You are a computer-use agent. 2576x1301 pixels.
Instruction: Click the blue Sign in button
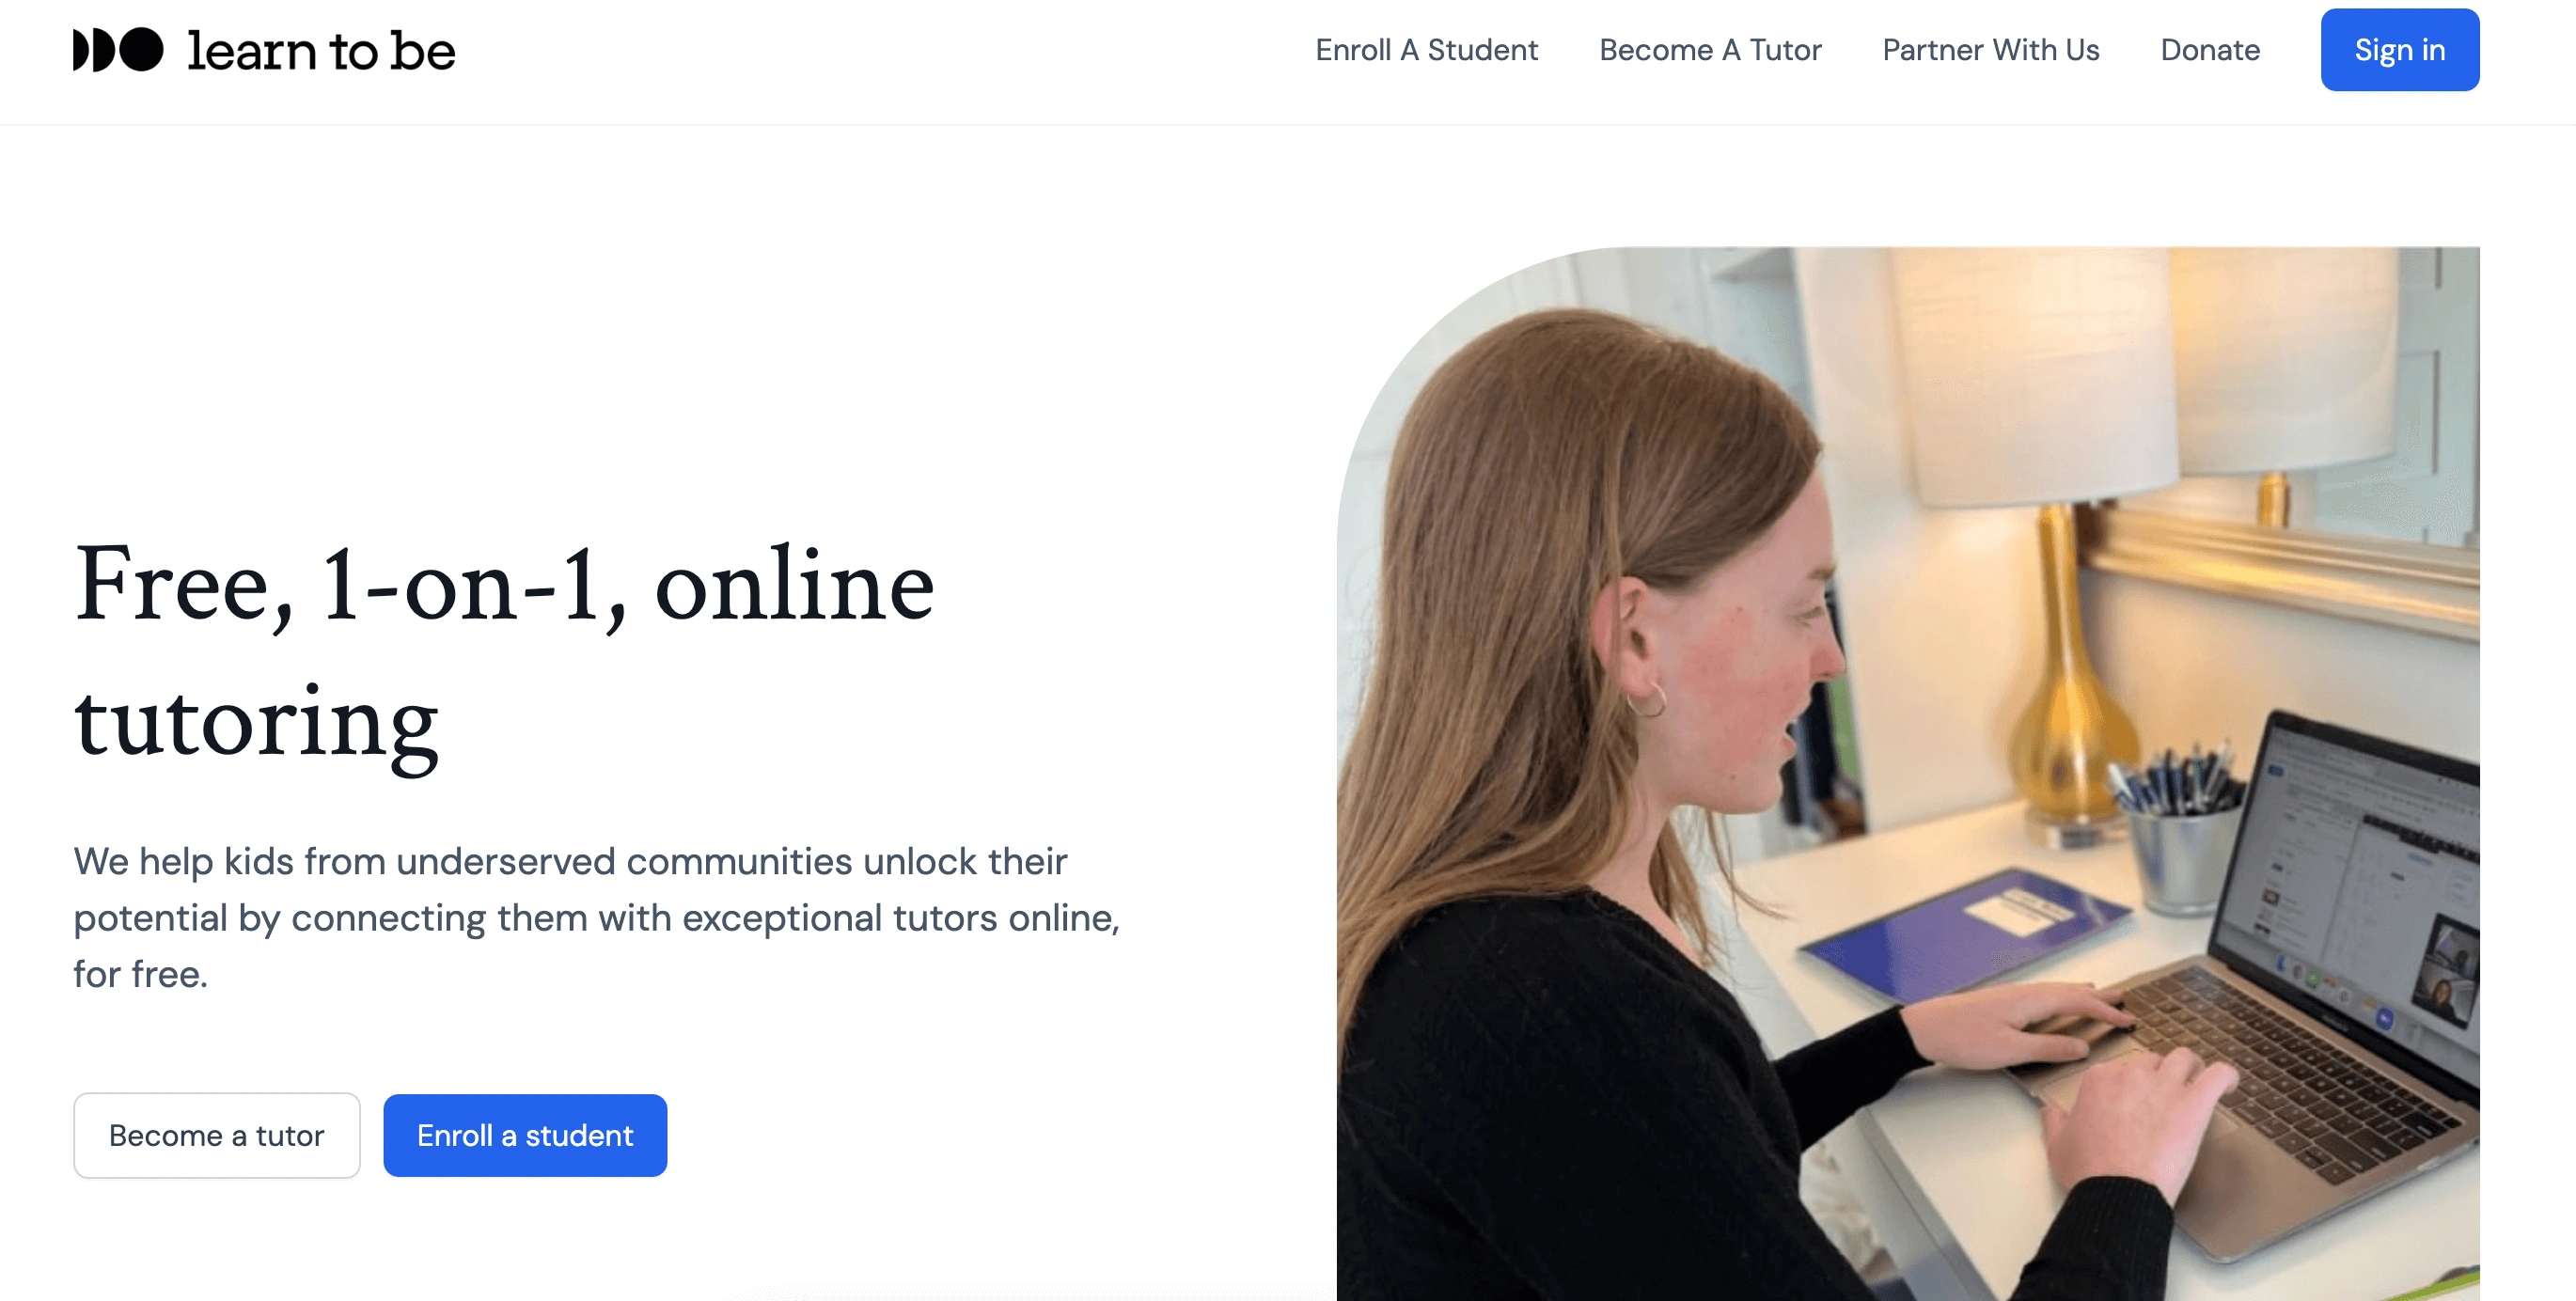coord(2399,50)
